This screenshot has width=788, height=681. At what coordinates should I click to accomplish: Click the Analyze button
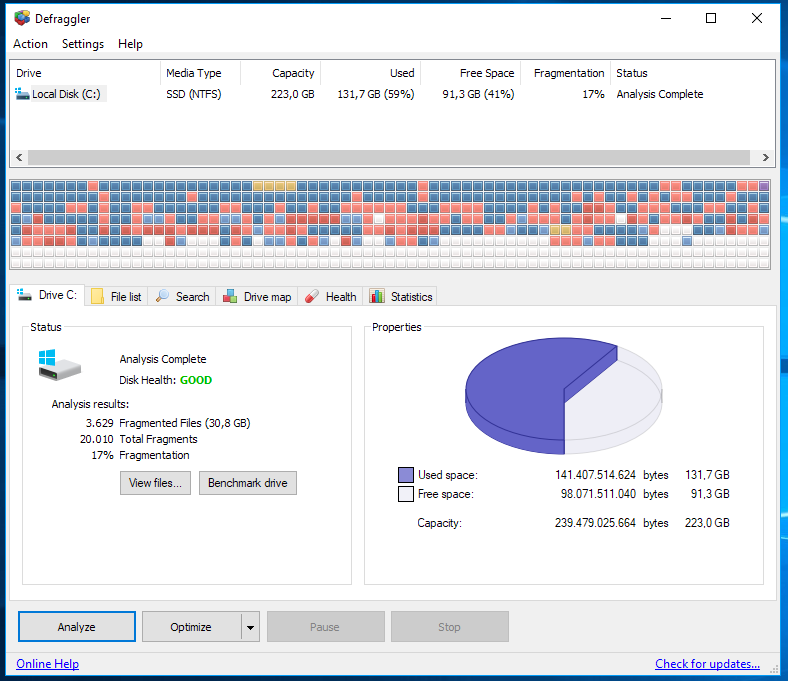pos(76,627)
